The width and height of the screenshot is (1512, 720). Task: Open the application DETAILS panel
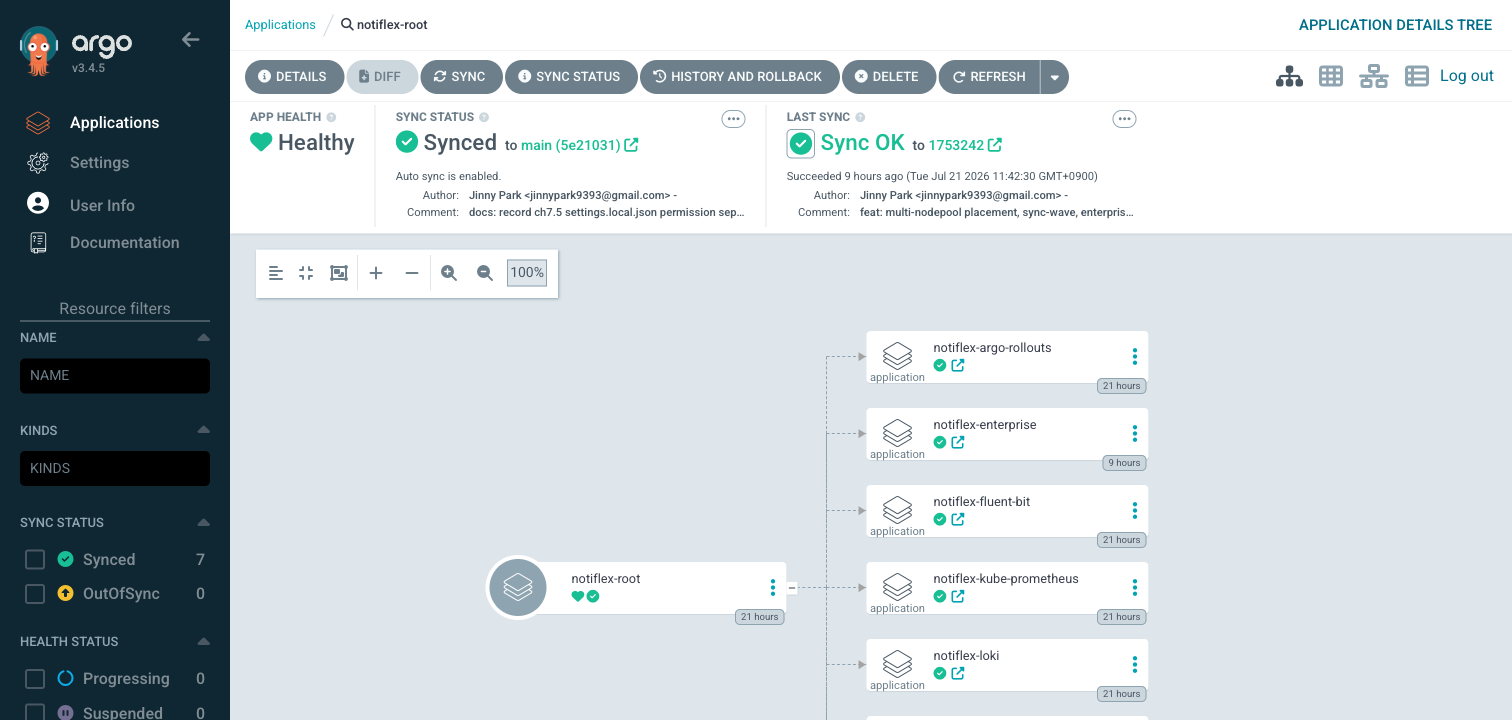[x=294, y=77]
